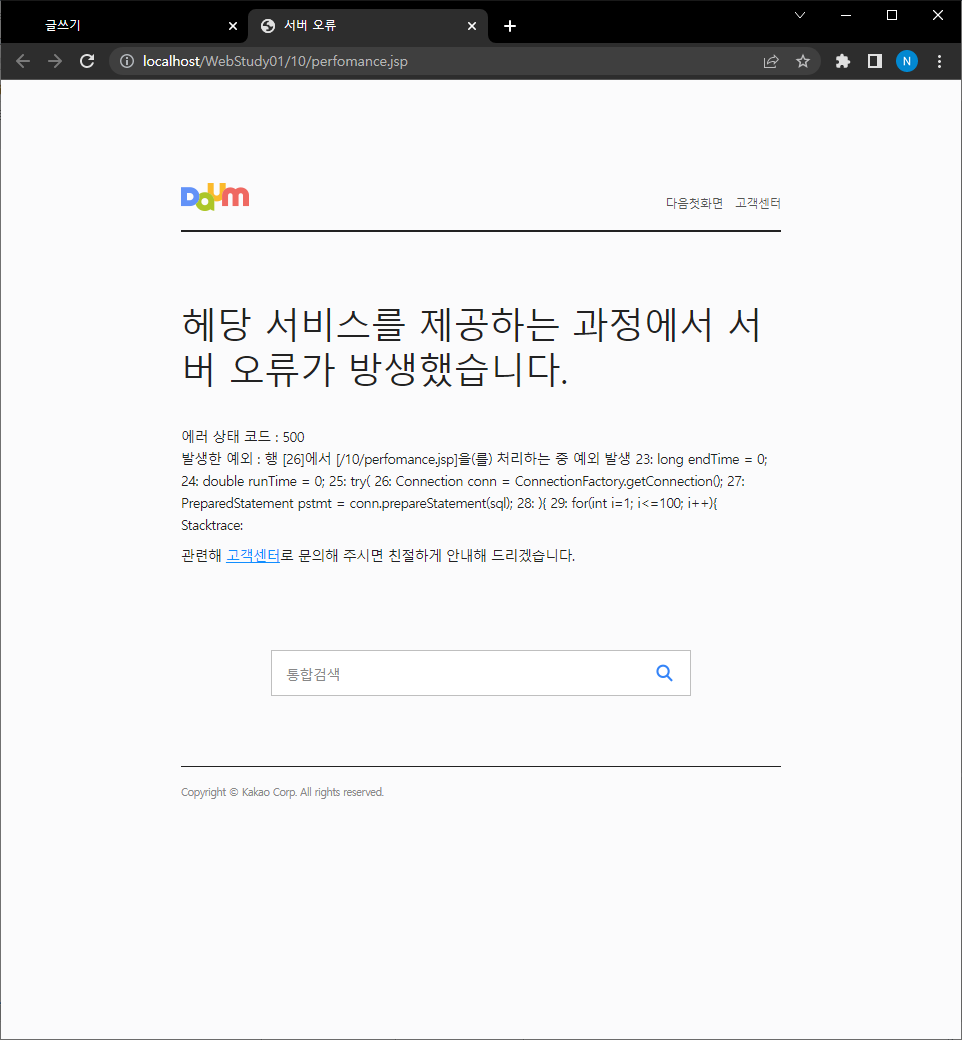Viewport: 962px width, 1040px height.
Task: Open a new tab with plus button
Action: 510,26
